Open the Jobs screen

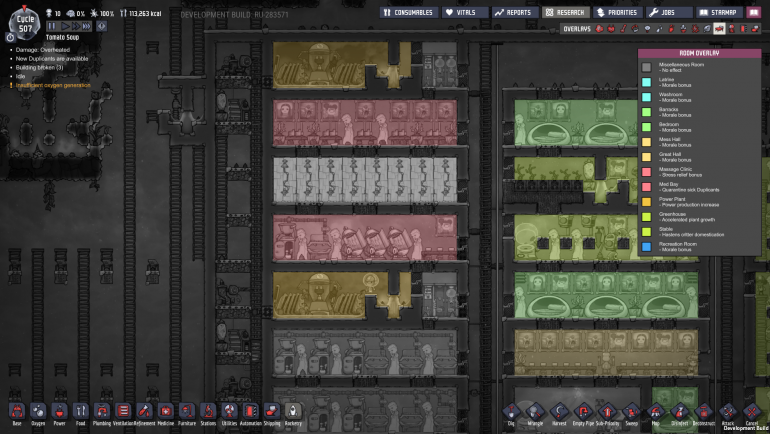point(669,12)
